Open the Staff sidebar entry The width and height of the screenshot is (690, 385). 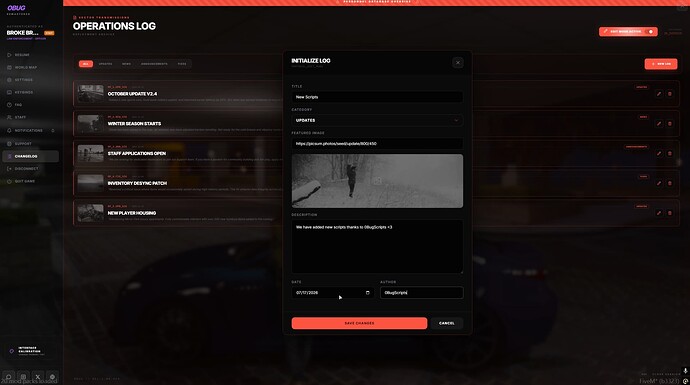tap(30, 117)
